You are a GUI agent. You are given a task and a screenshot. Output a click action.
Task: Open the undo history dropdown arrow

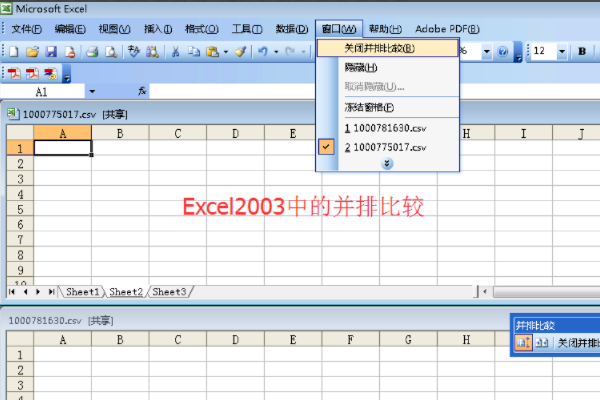point(276,52)
